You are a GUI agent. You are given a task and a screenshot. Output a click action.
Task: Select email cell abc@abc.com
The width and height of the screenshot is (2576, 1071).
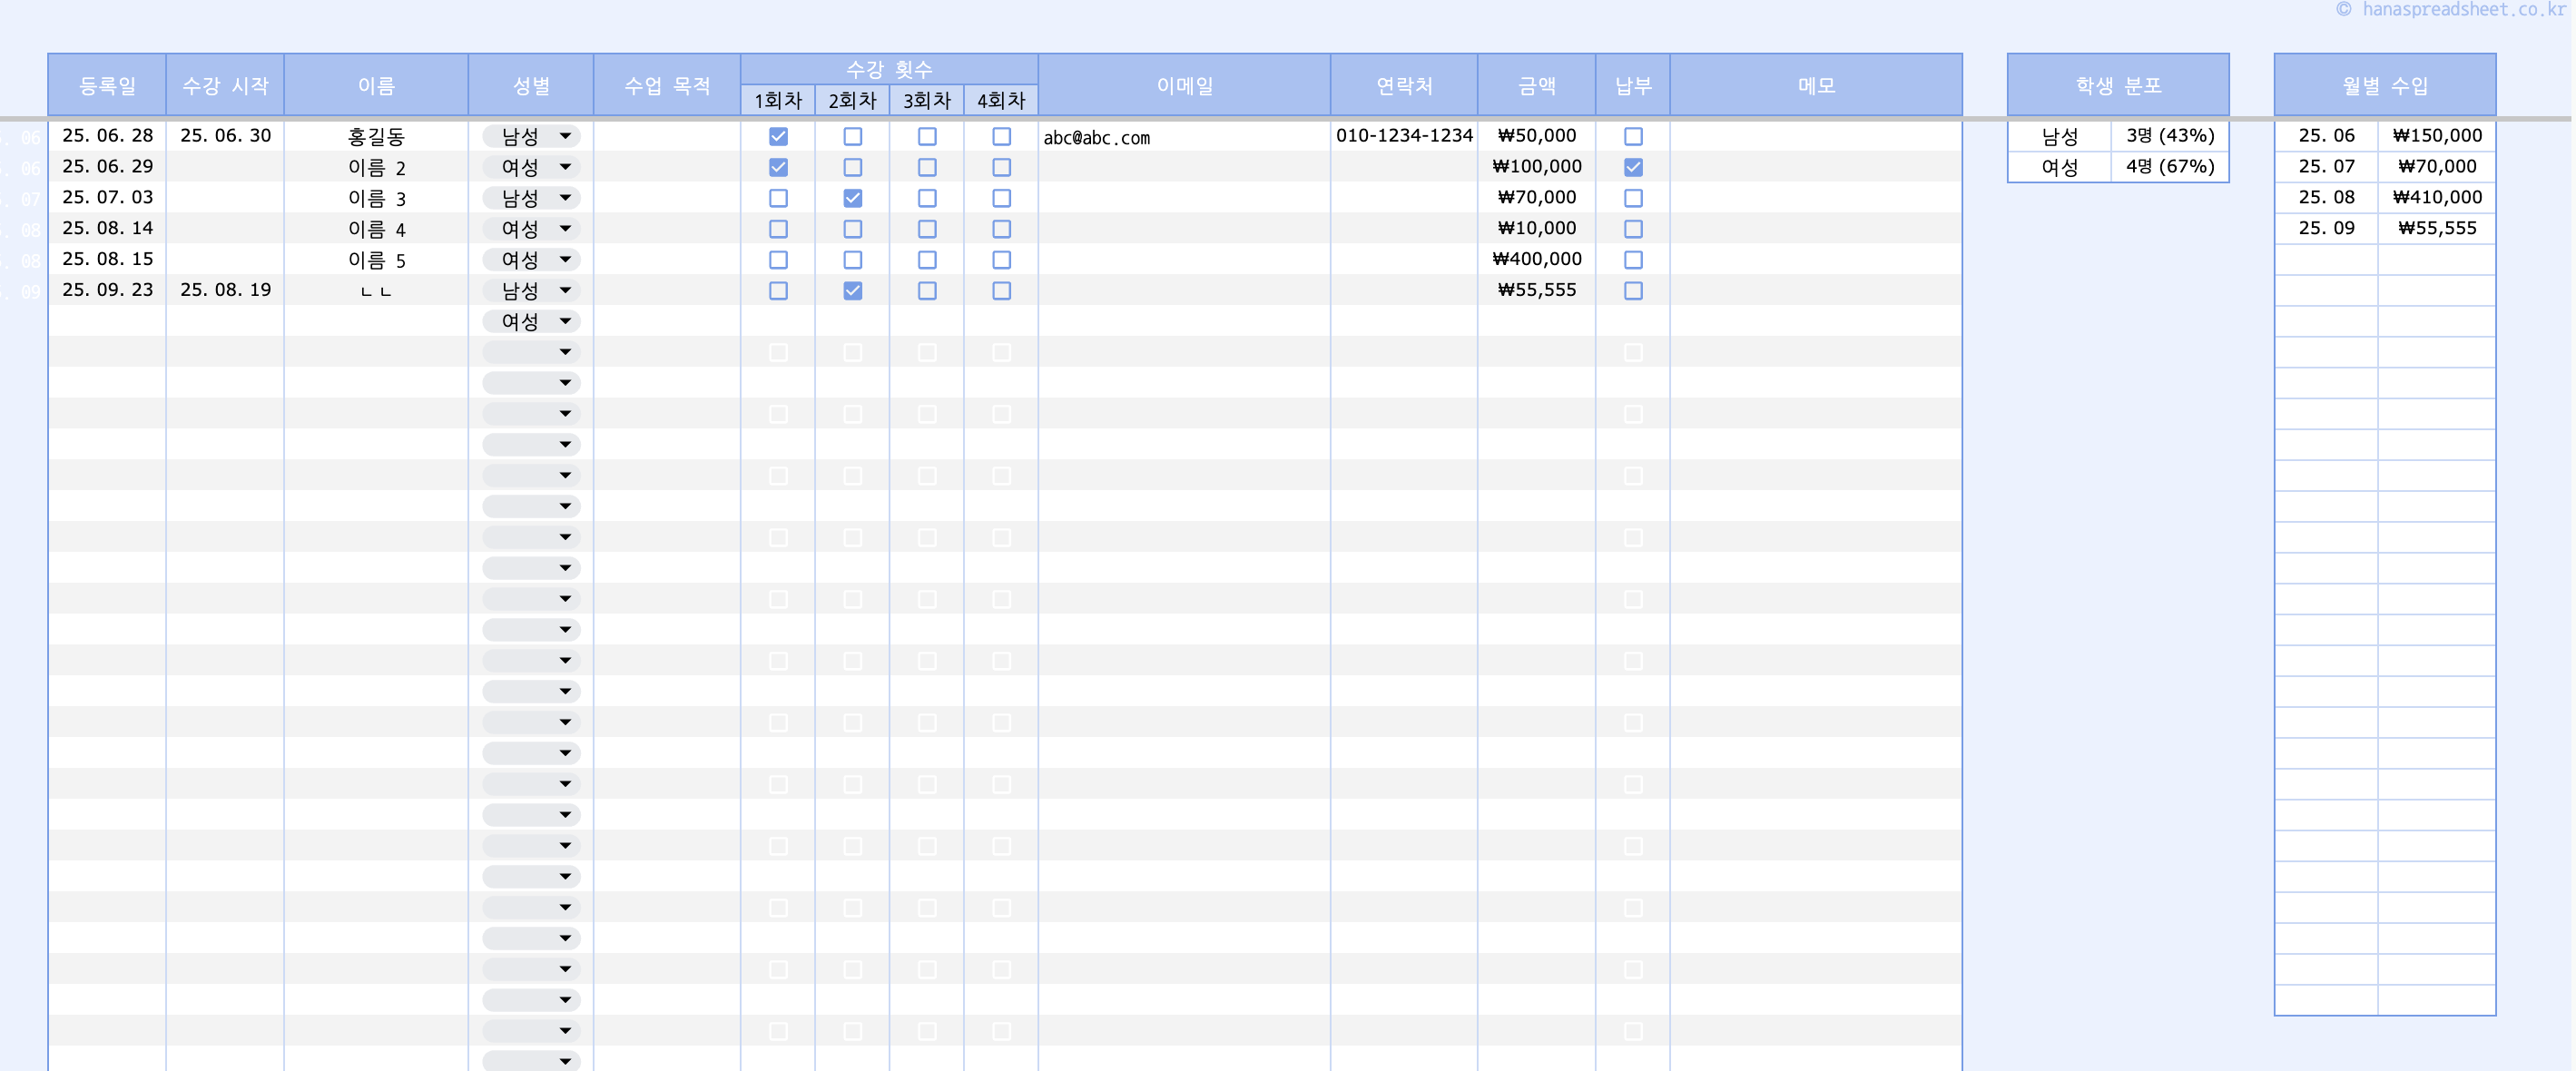1097,137
